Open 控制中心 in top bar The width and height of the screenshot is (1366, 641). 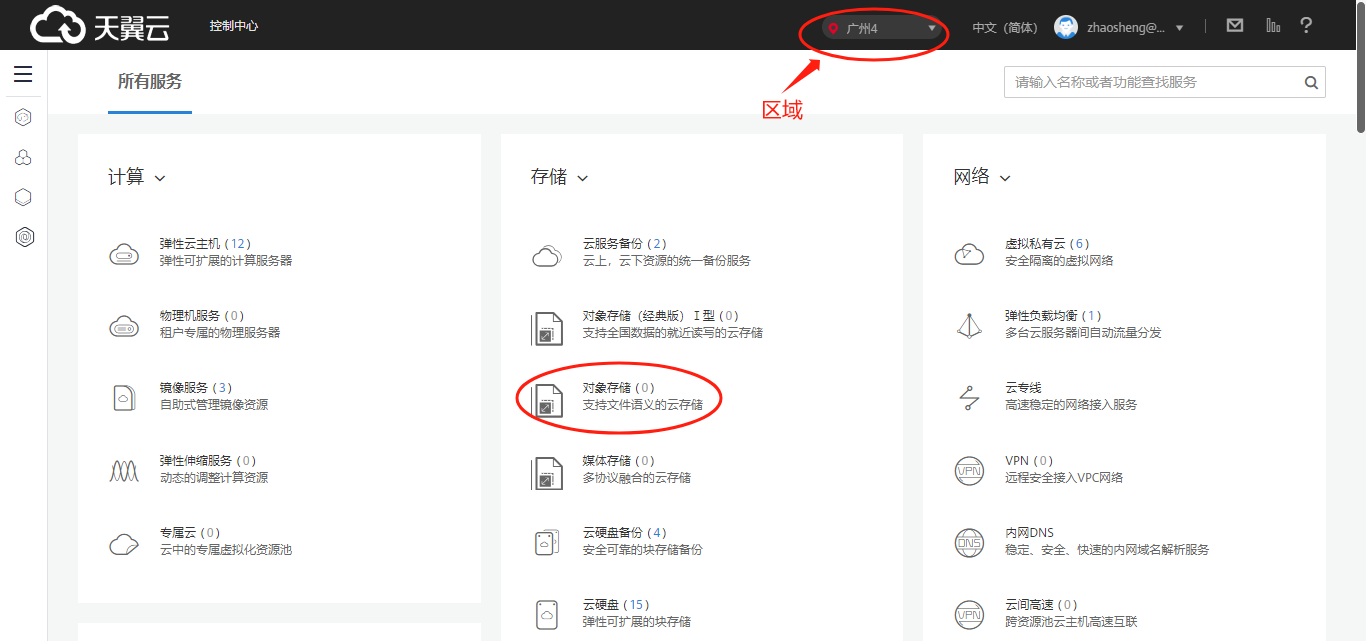(234, 26)
